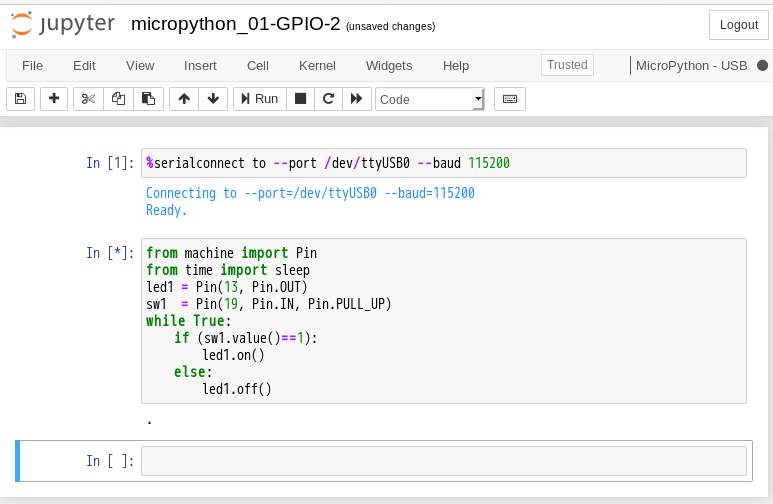
Task: Click the Logout button
Action: (738, 25)
